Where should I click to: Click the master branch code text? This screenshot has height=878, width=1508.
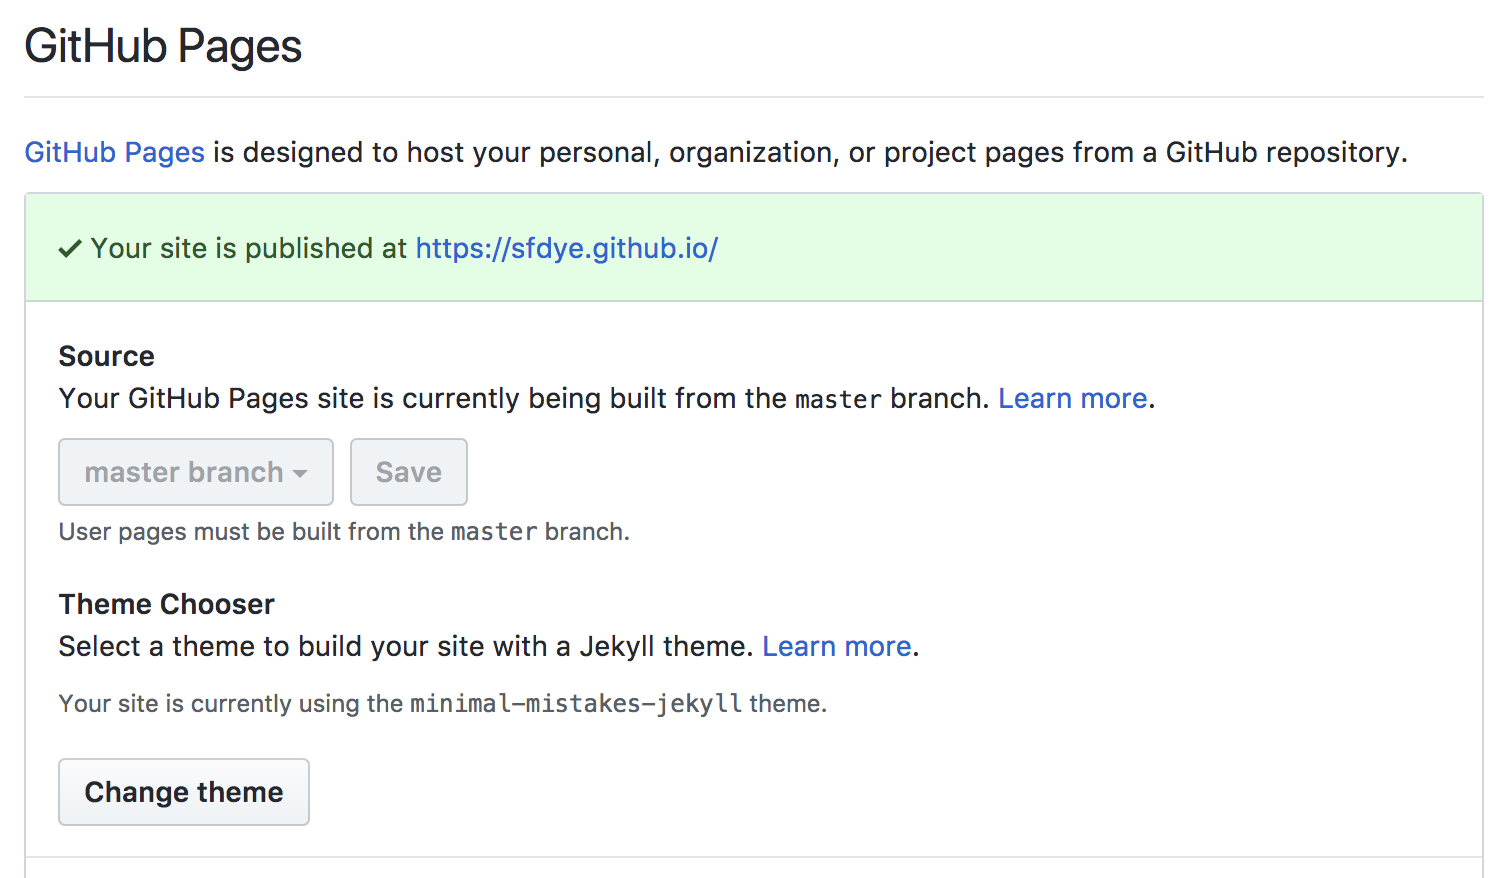click(838, 398)
